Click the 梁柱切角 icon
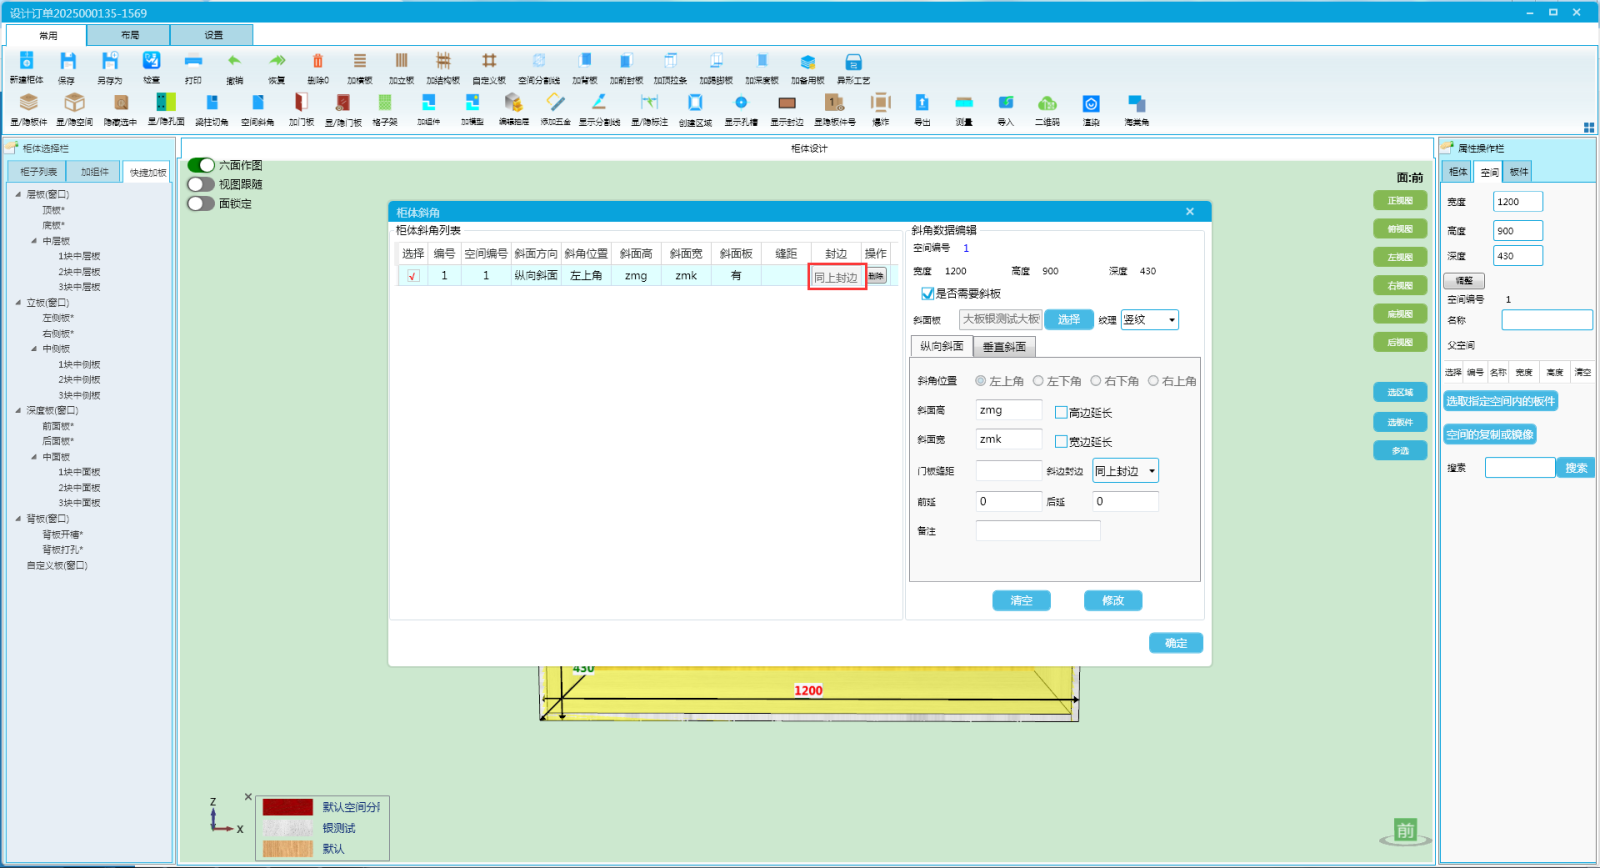 click(x=212, y=103)
